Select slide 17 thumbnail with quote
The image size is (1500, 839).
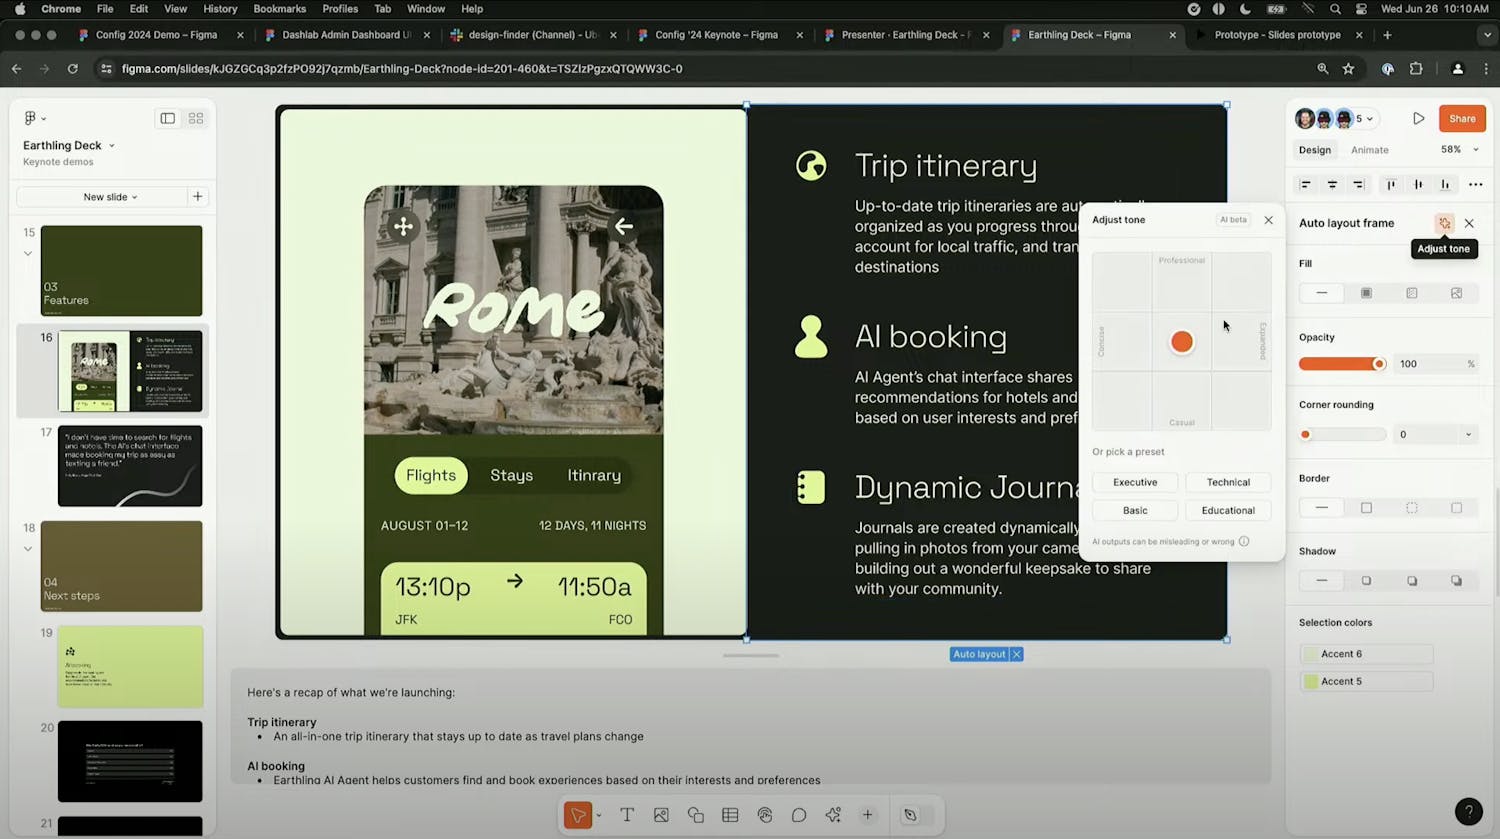(130, 466)
